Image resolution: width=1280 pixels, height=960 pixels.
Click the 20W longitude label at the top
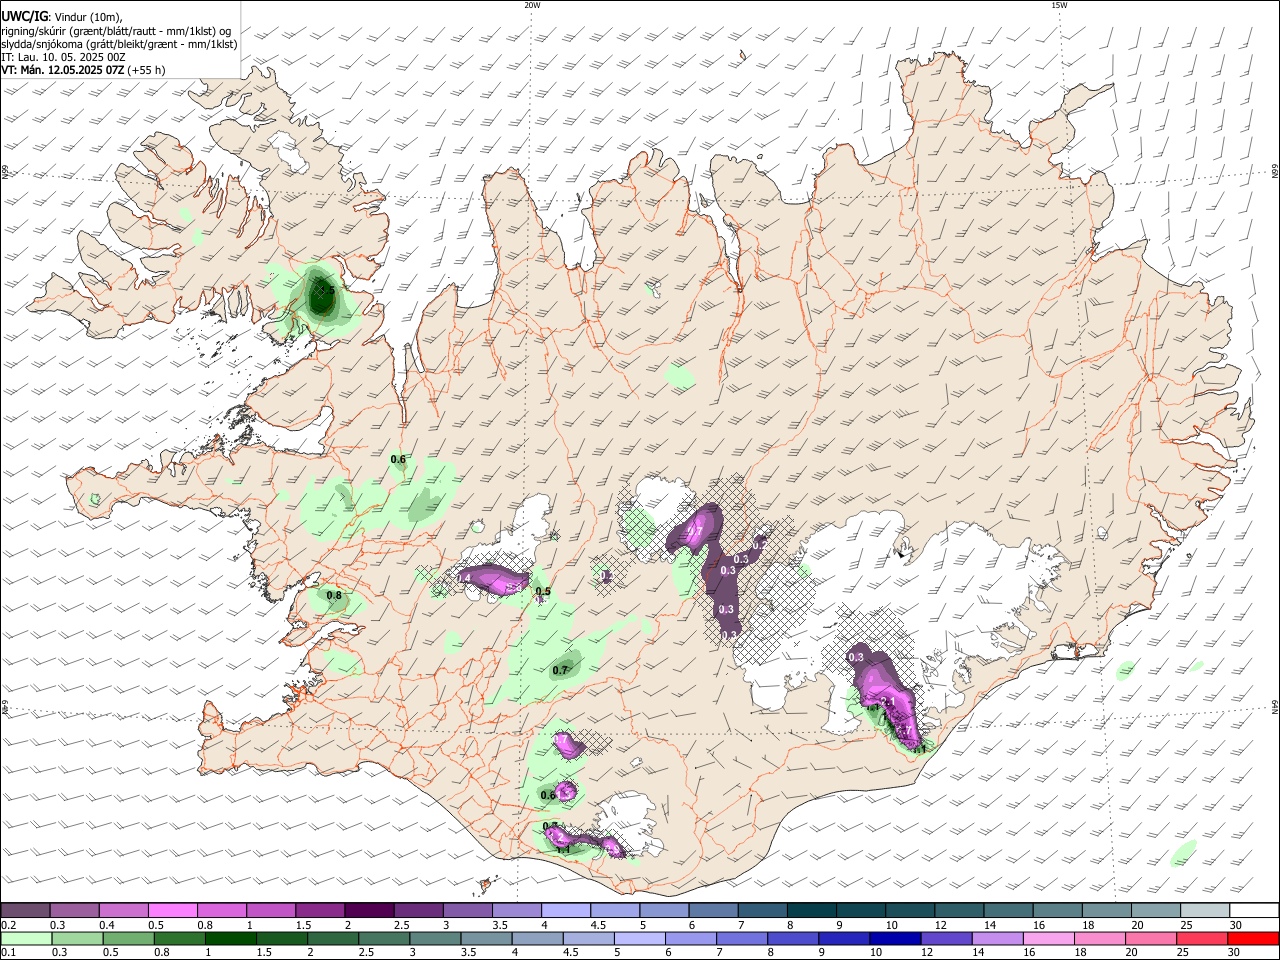[532, 5]
